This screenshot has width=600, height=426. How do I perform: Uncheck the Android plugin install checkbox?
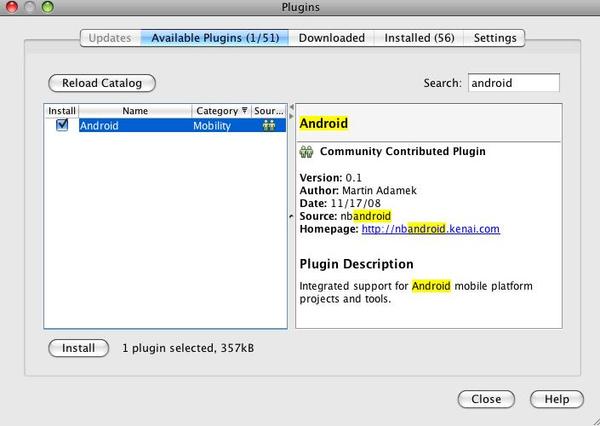62,125
